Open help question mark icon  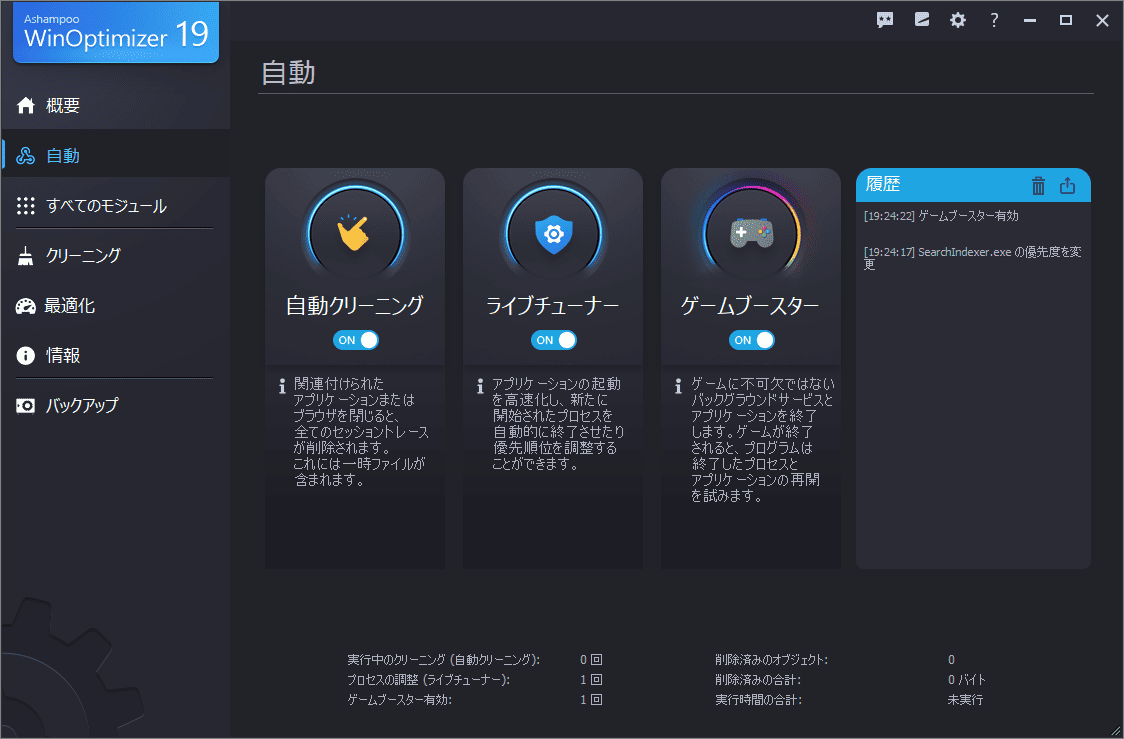(x=994, y=20)
